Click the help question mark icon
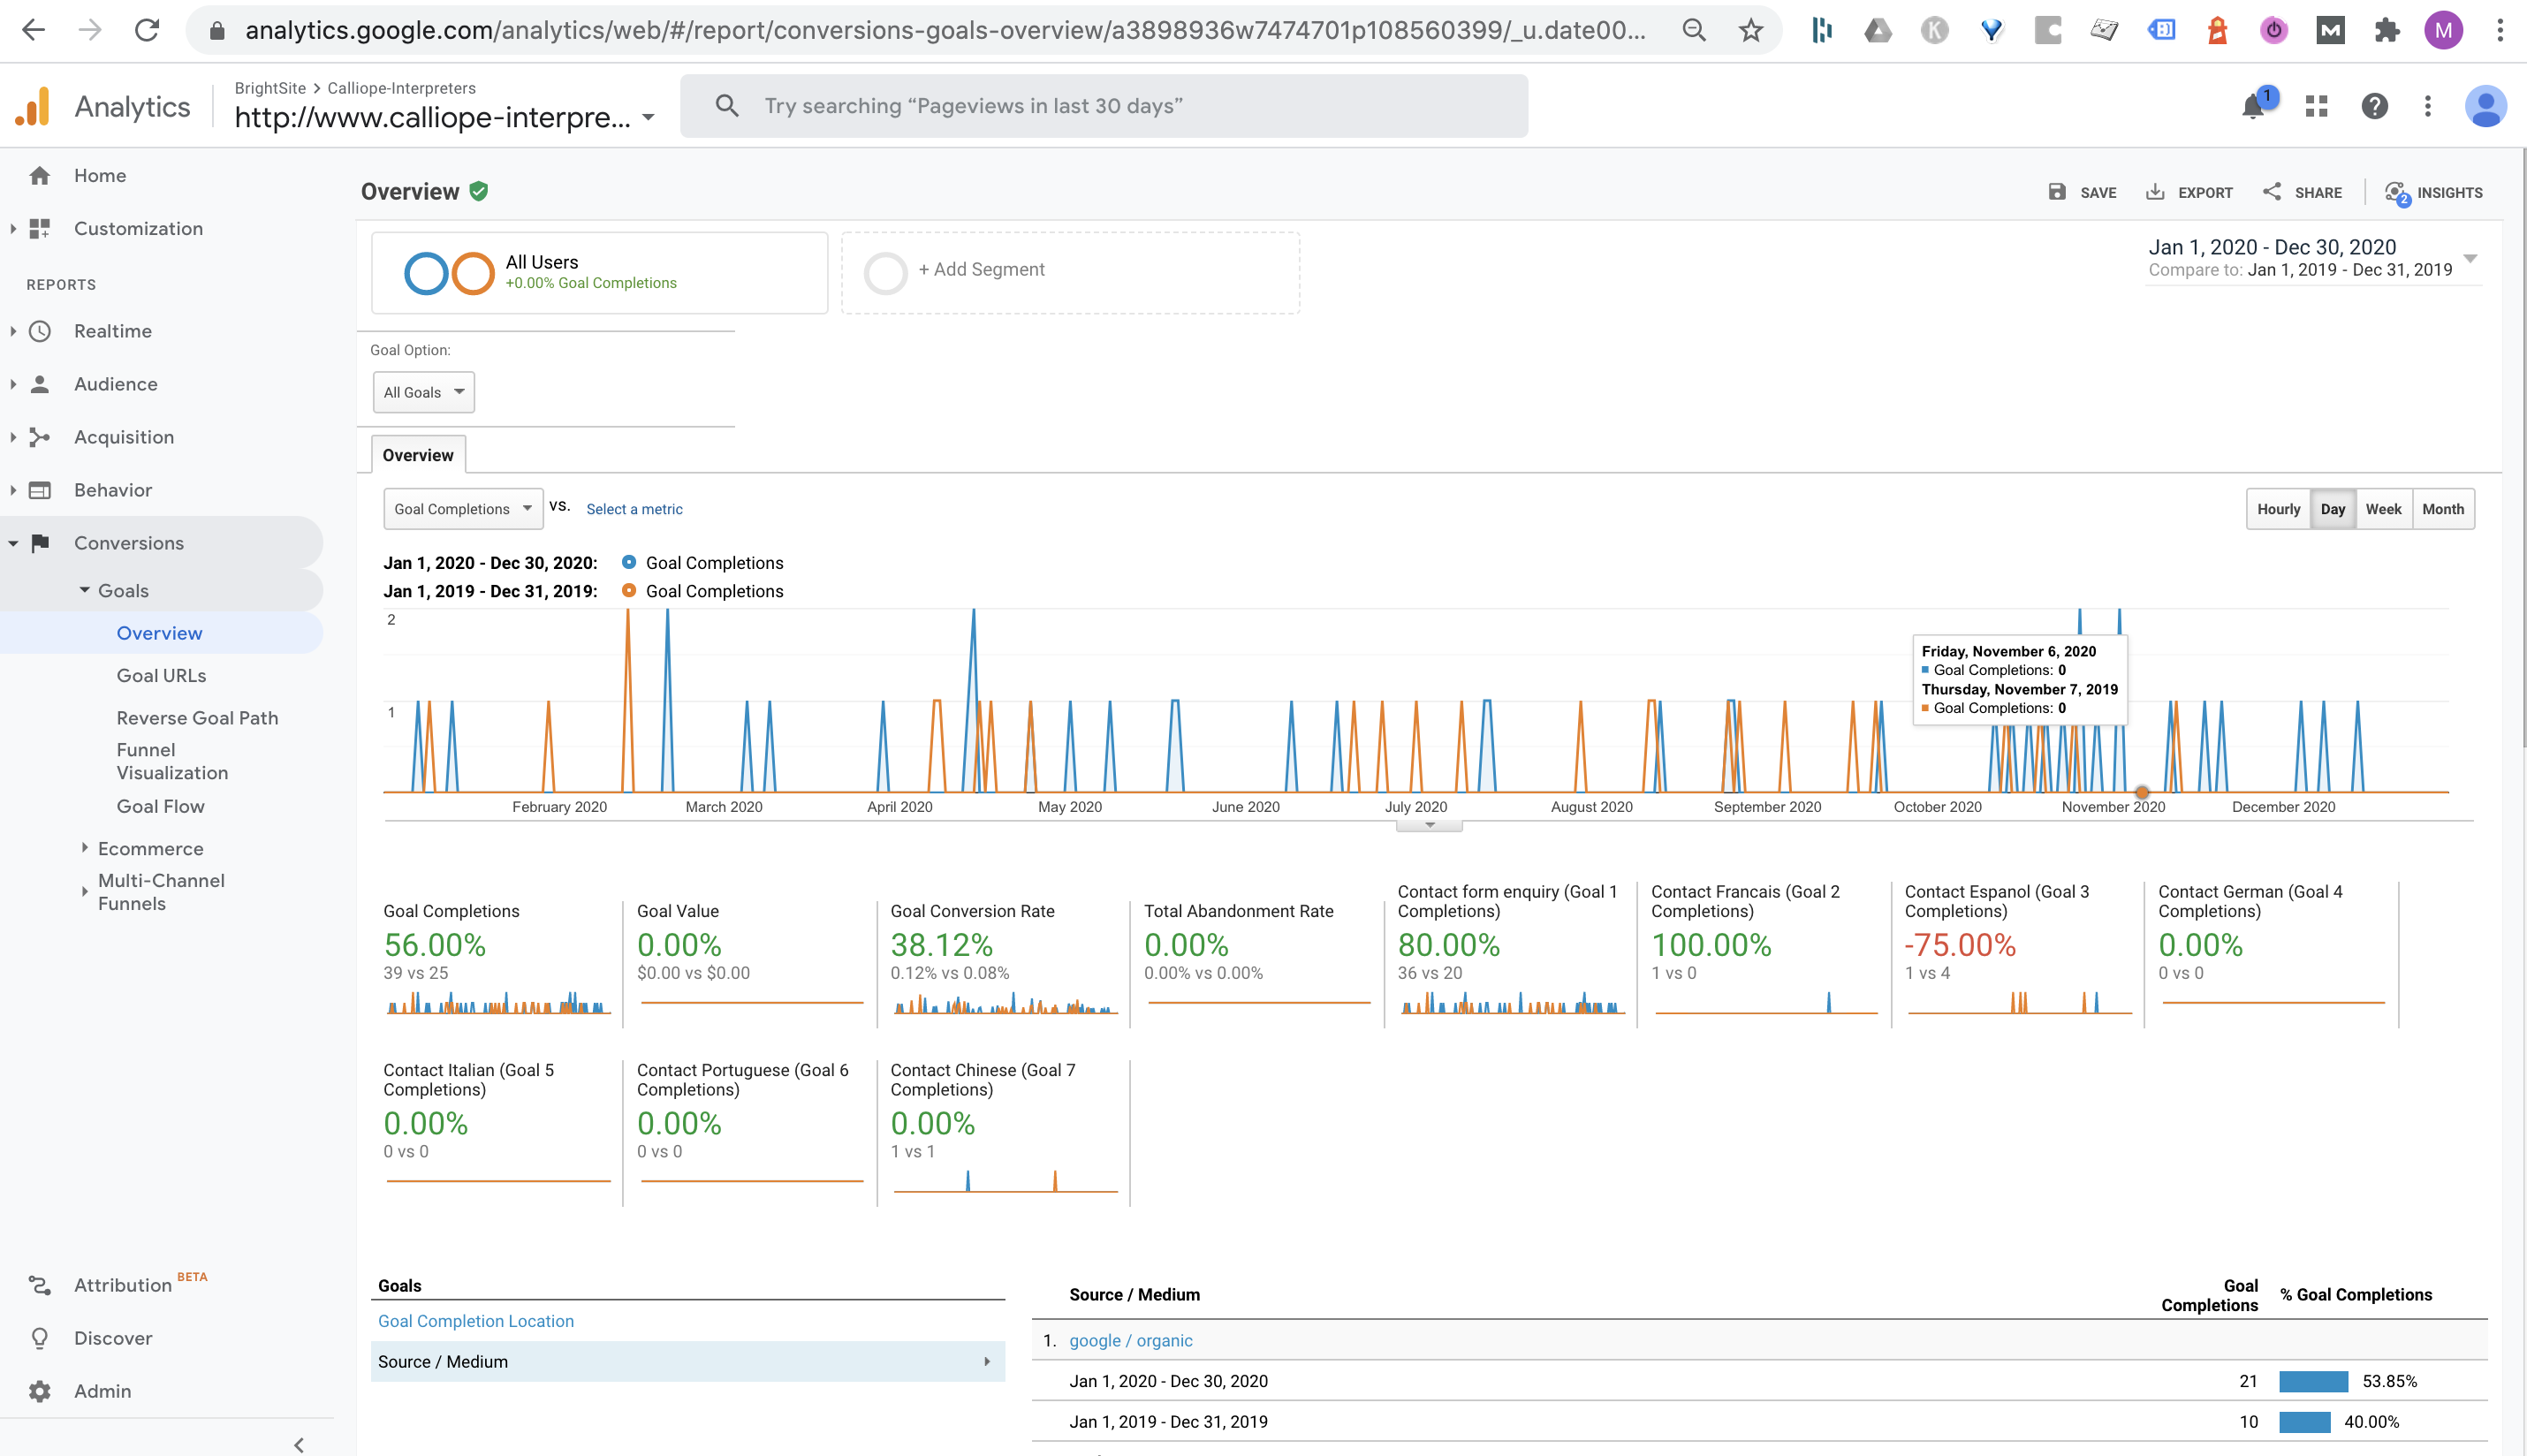 coord(2374,106)
